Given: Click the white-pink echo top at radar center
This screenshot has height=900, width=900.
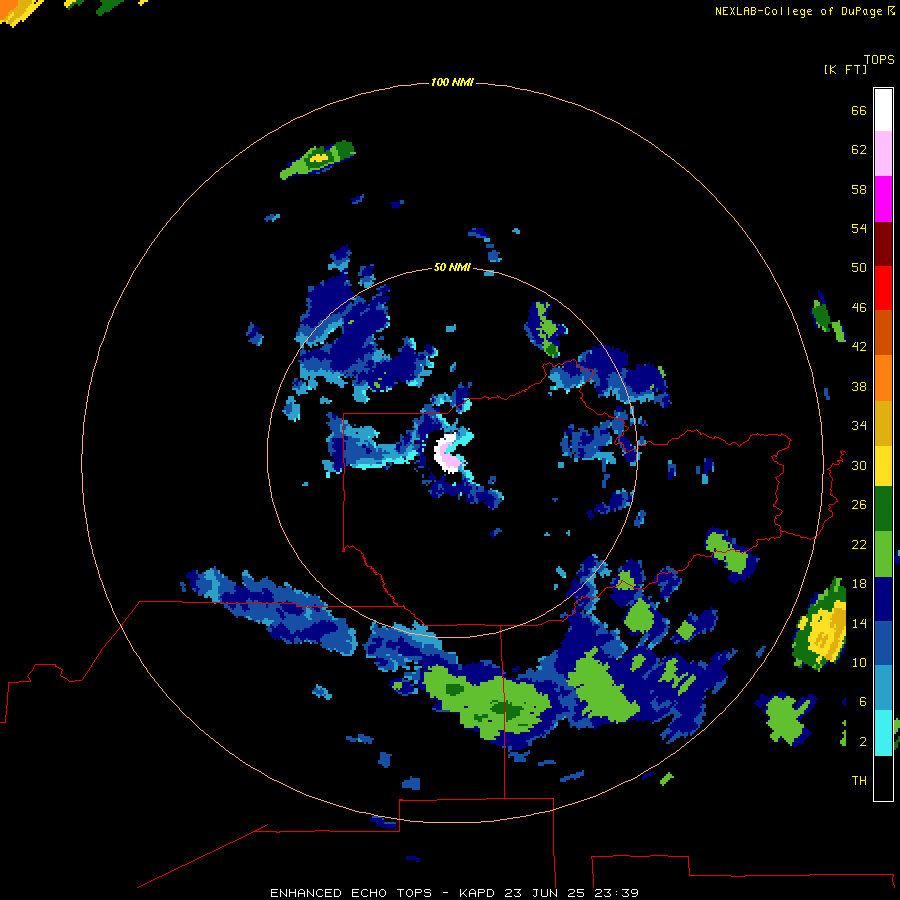Looking at the screenshot, I should click(448, 453).
